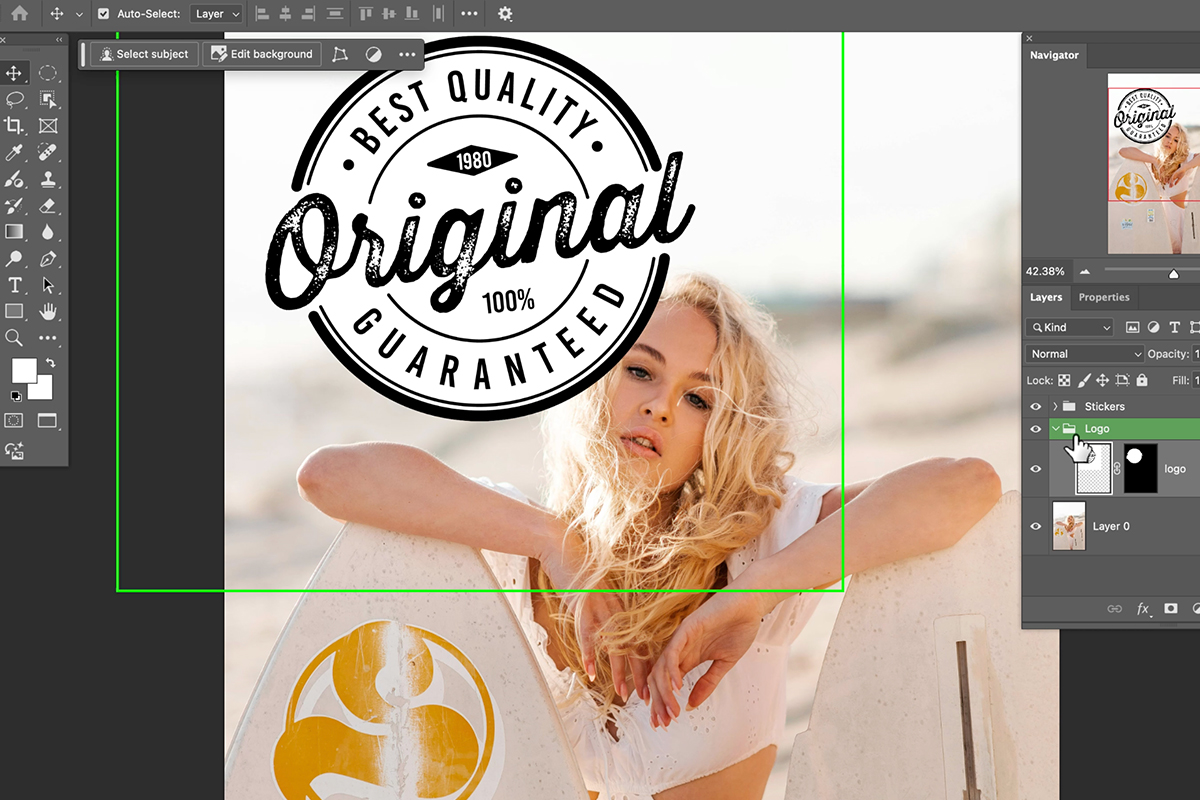Select the Horizontal Type tool
The image size is (1200, 800).
(14, 284)
